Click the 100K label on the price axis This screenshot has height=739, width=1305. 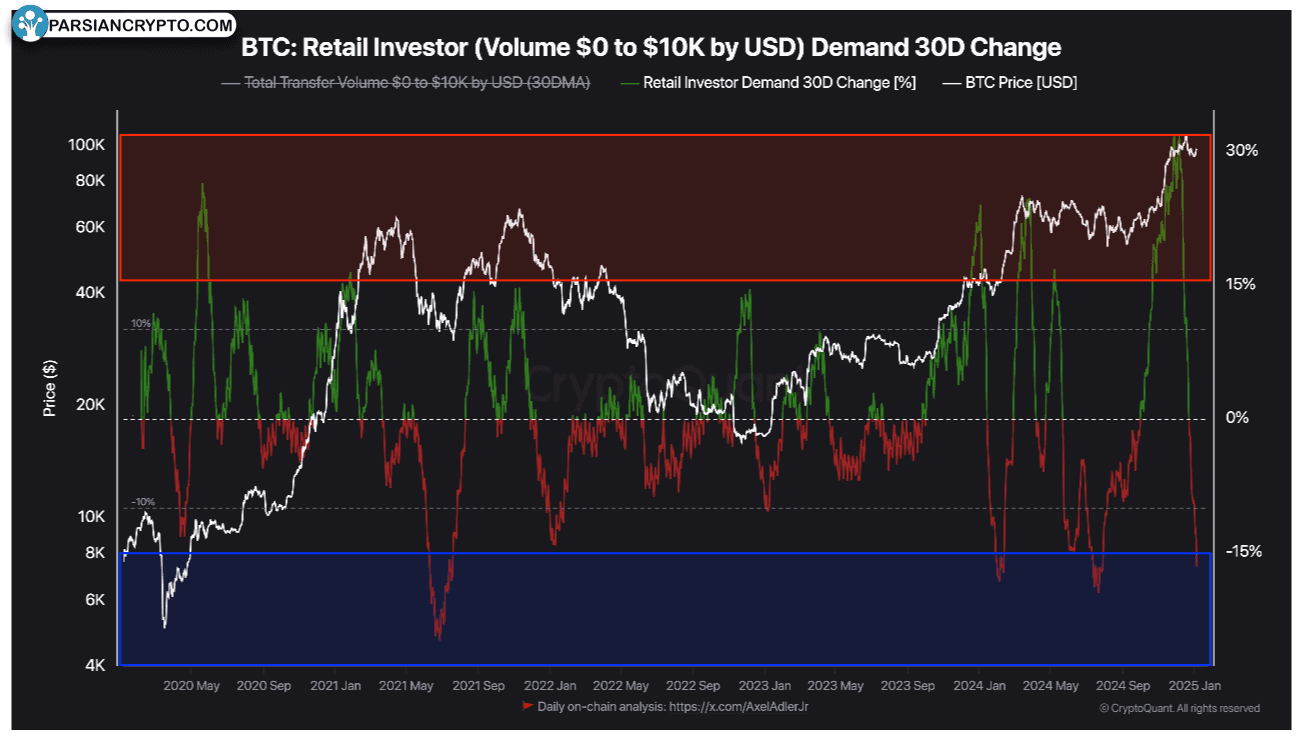pos(87,145)
